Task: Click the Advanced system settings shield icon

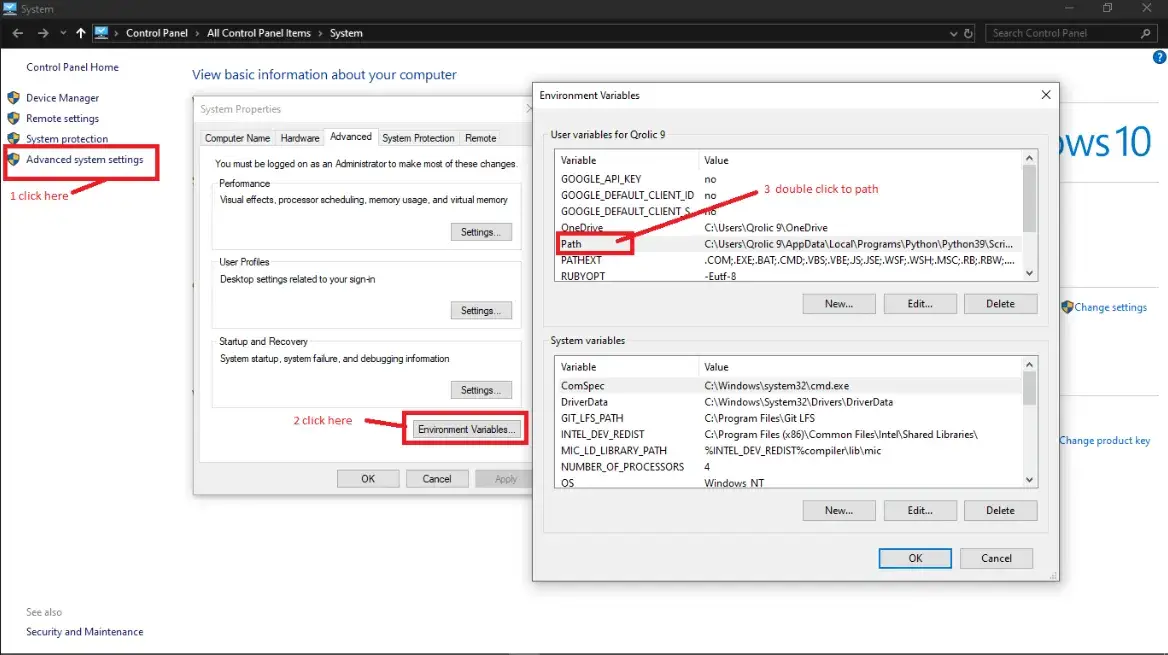Action: click(13, 159)
